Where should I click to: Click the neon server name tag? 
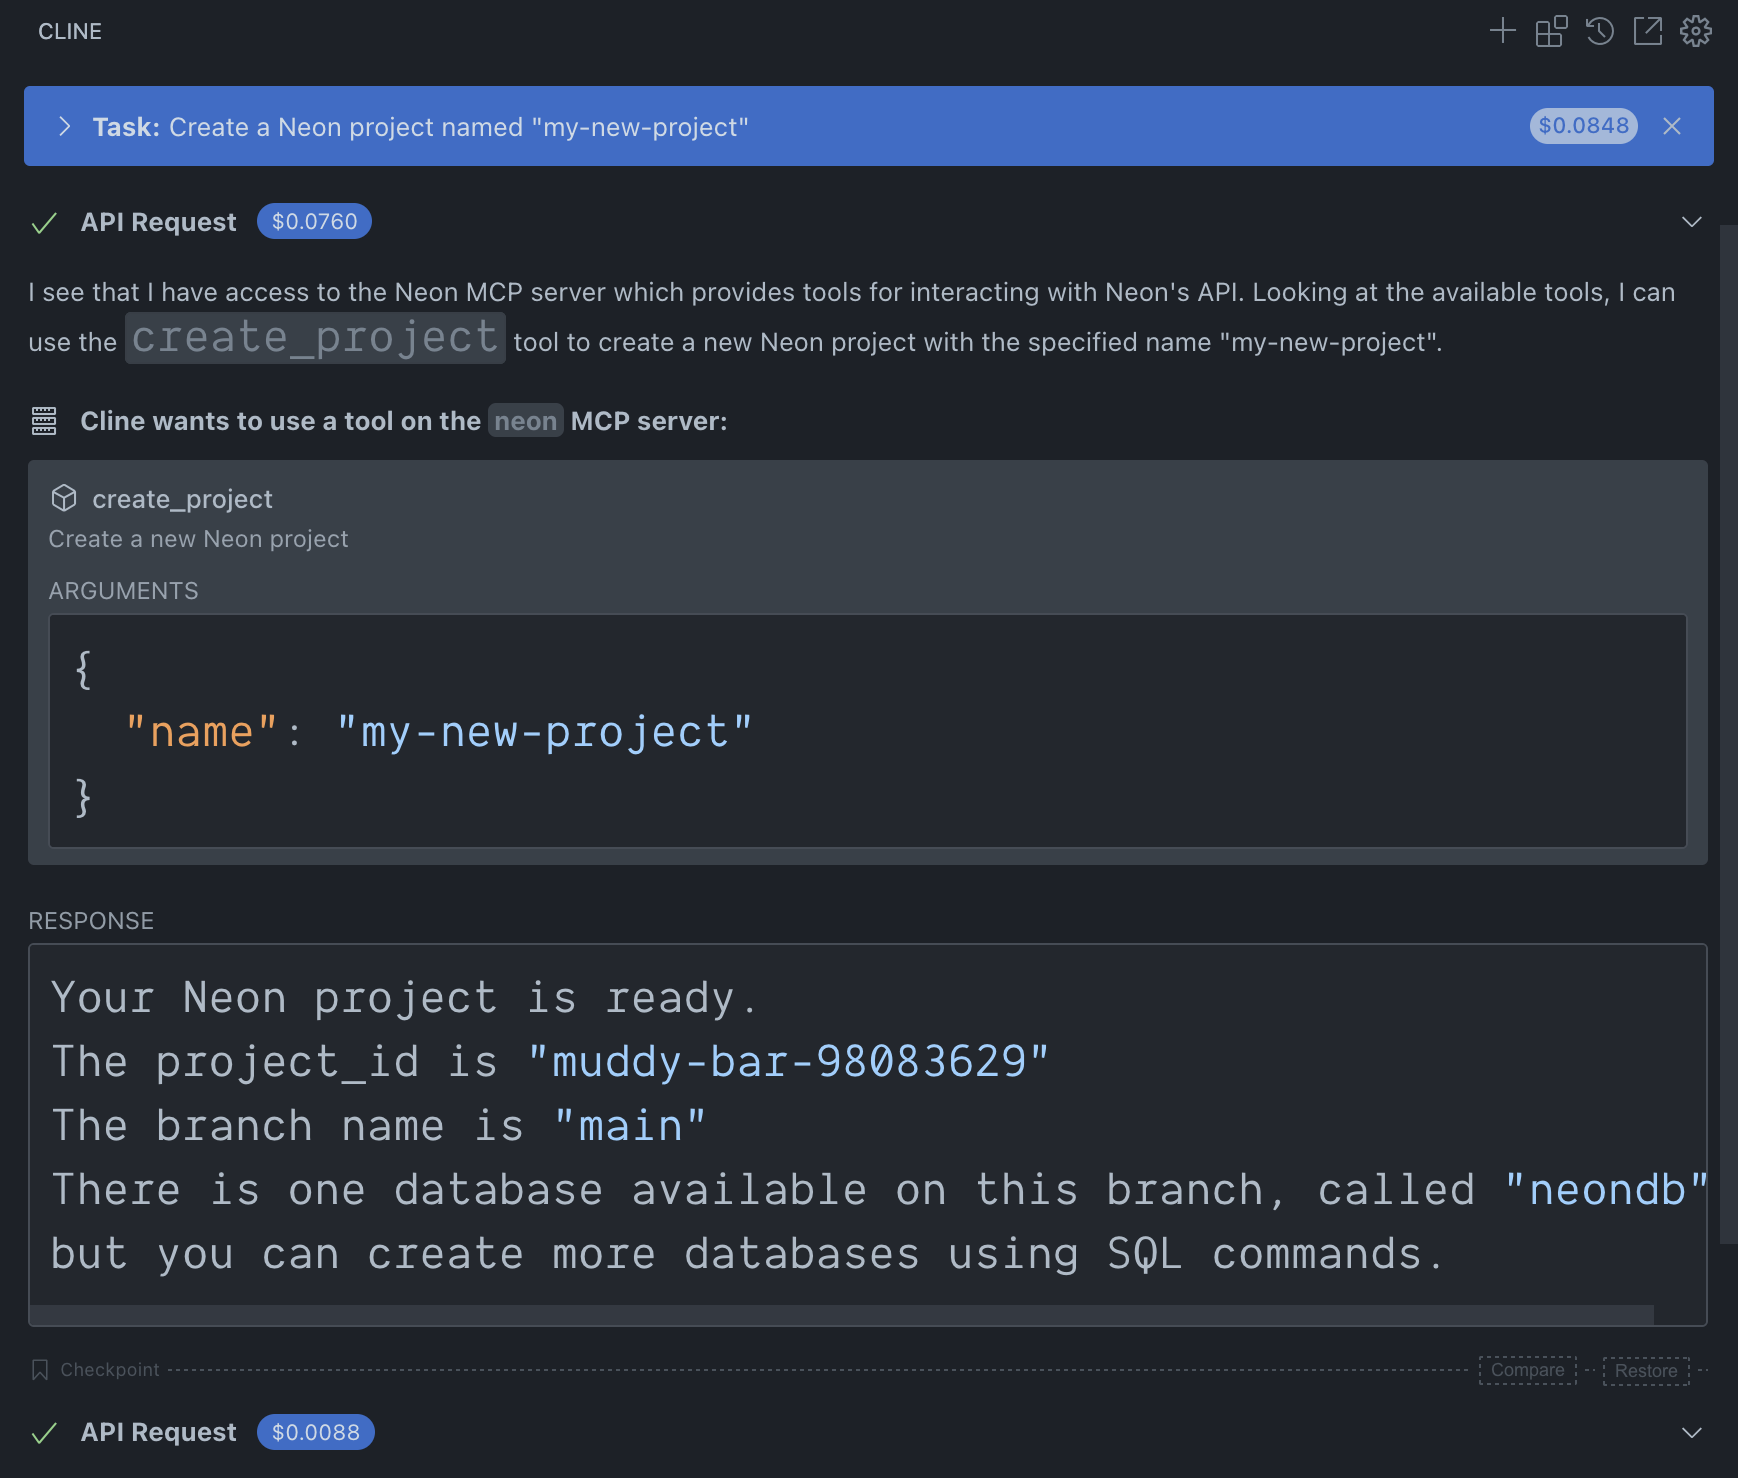(525, 421)
